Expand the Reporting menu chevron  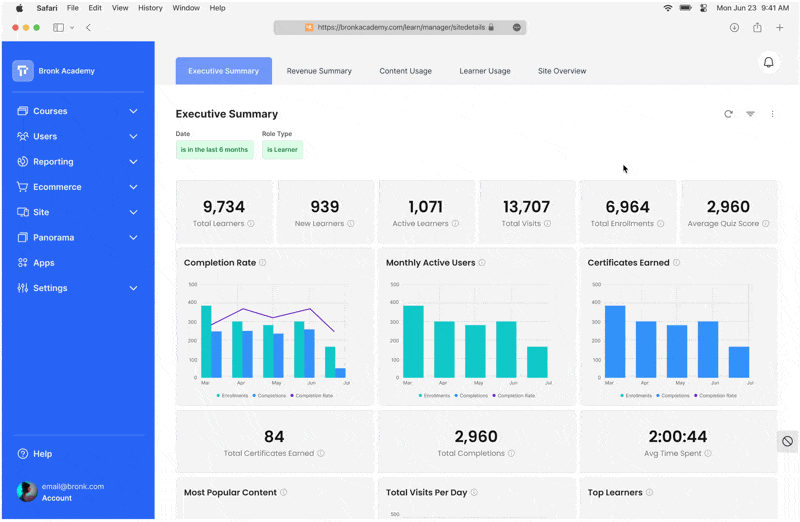click(133, 162)
